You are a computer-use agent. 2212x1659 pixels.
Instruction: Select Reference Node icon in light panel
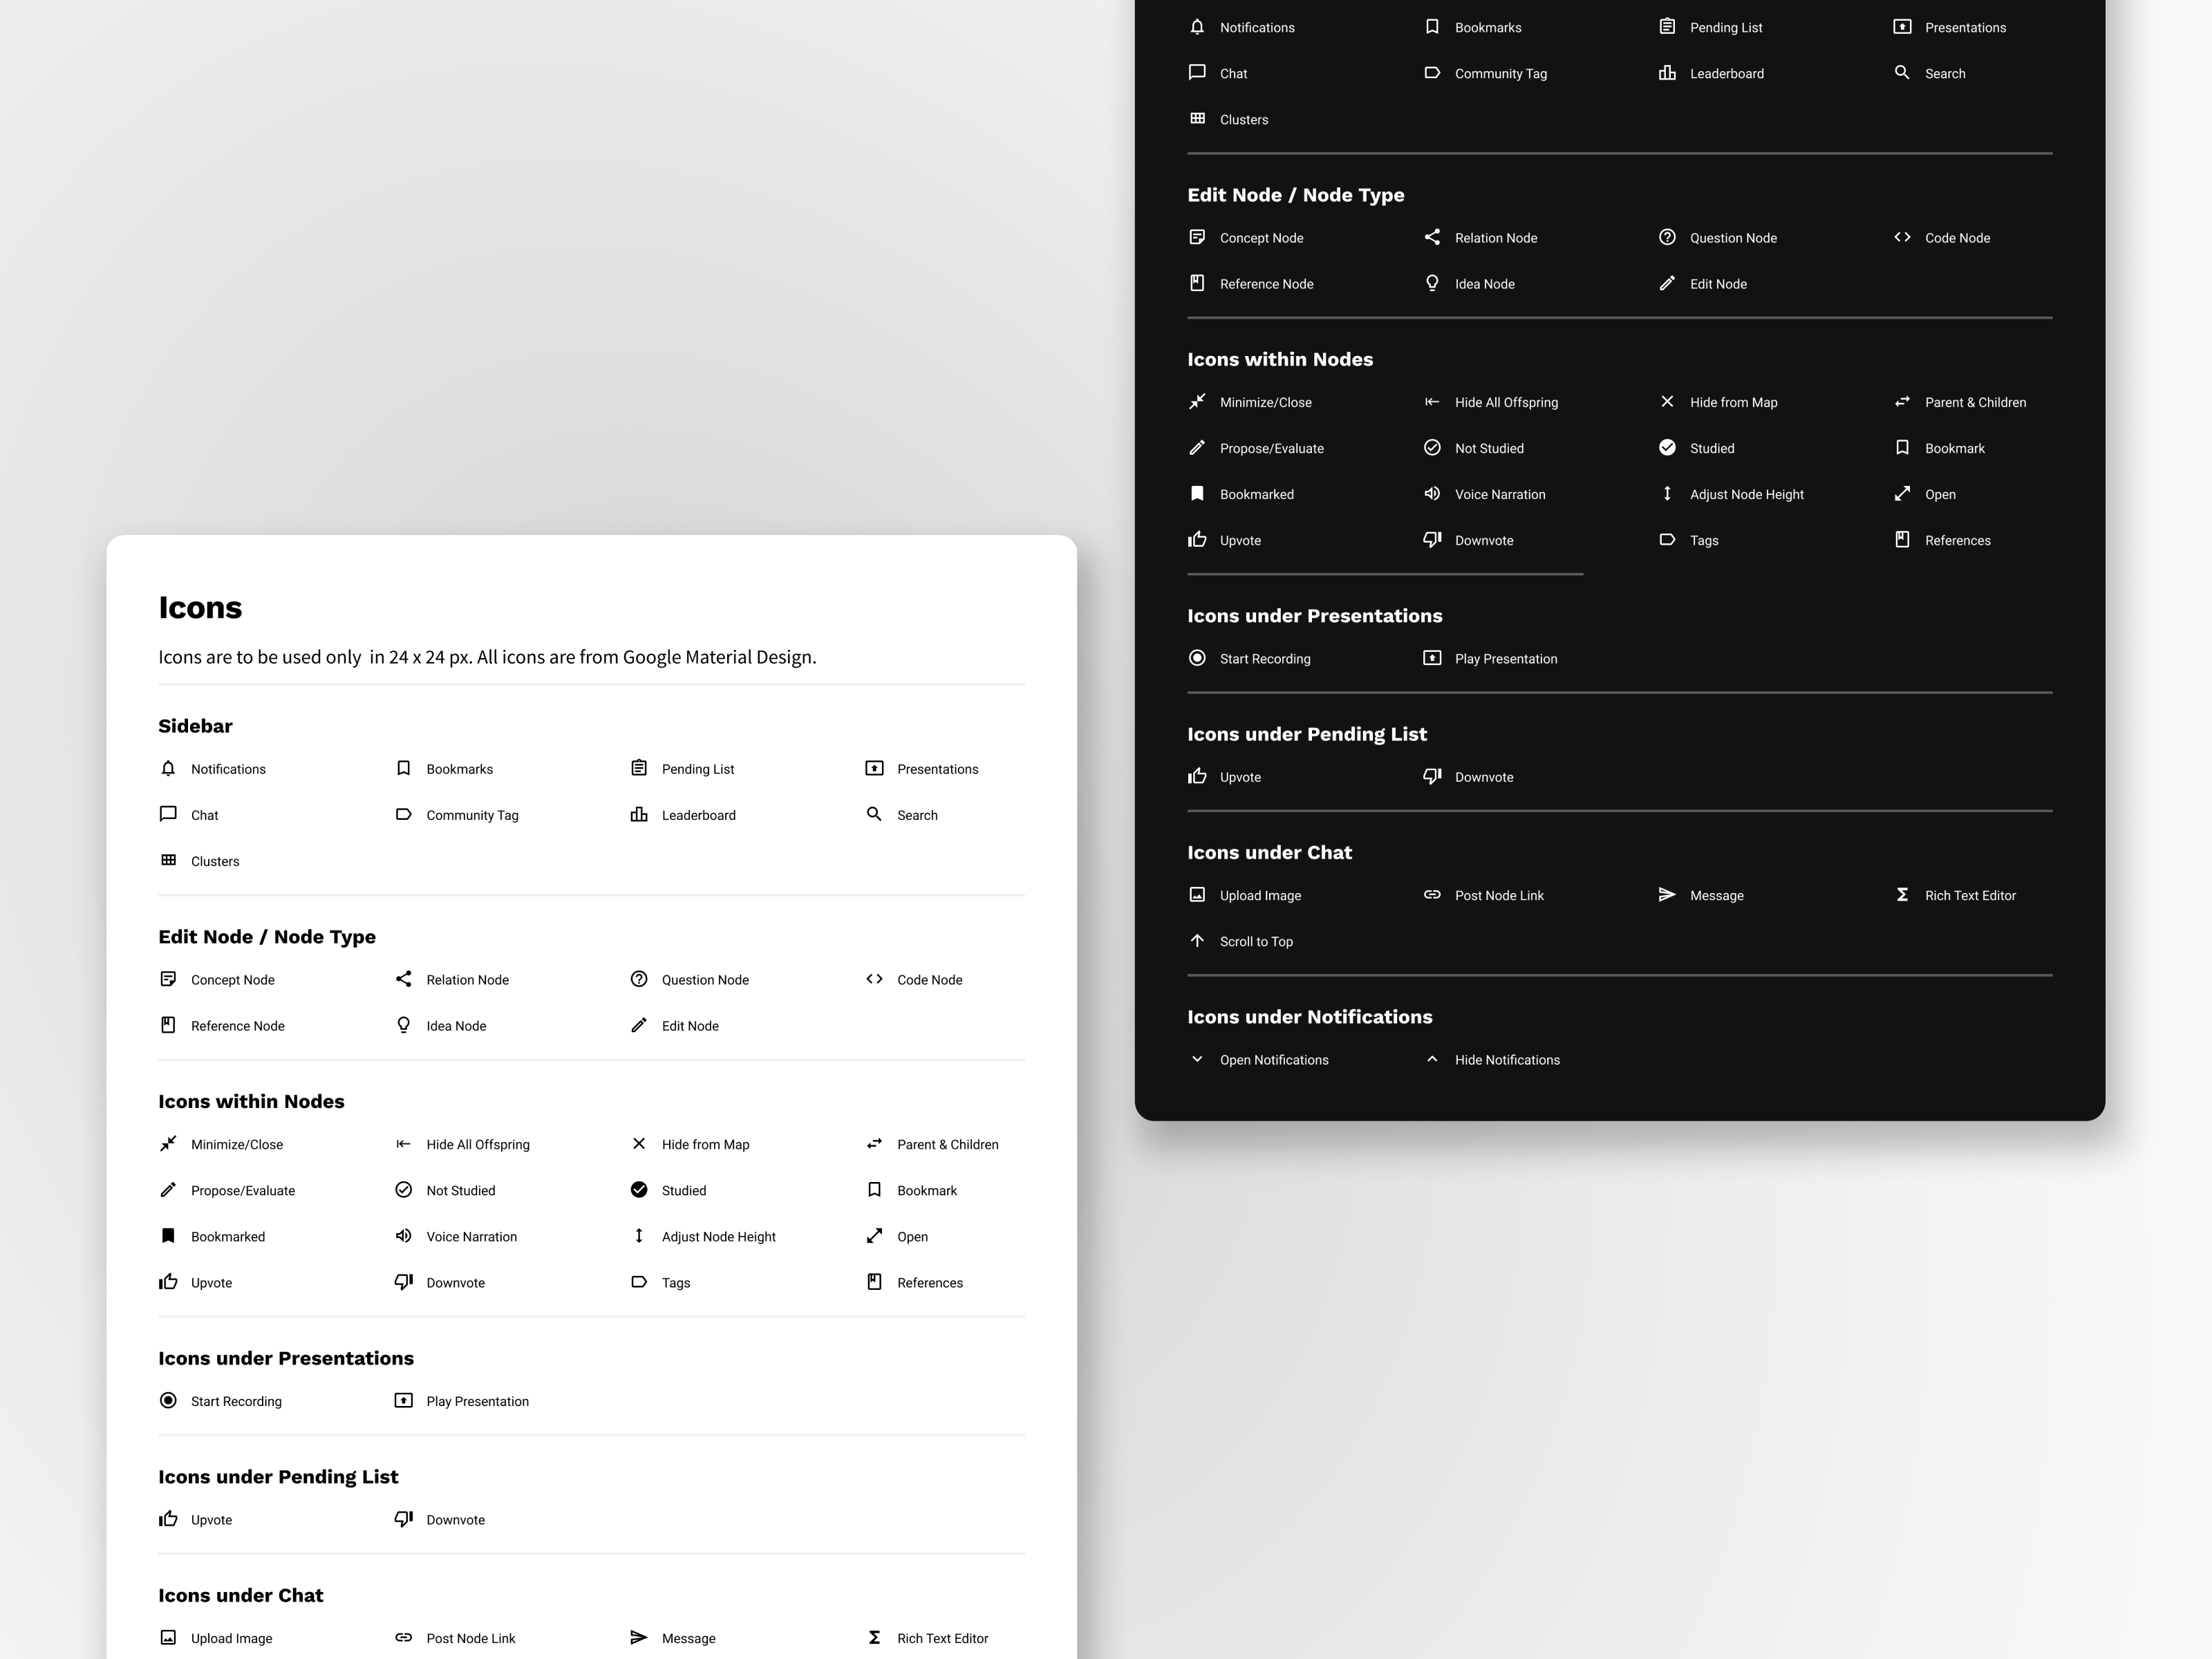click(x=168, y=1025)
